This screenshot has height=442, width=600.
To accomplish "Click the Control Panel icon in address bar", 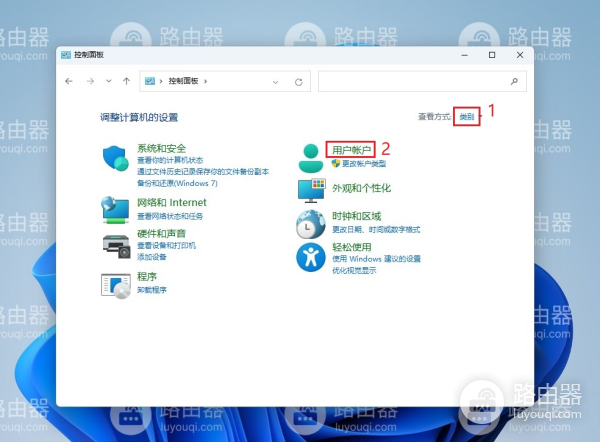I will point(150,81).
